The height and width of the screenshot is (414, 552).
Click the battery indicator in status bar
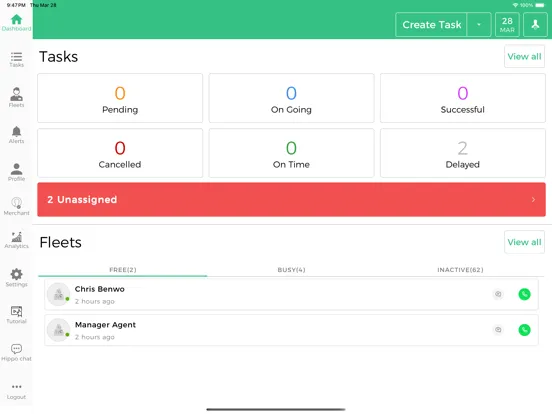pyautogui.click(x=540, y=5)
